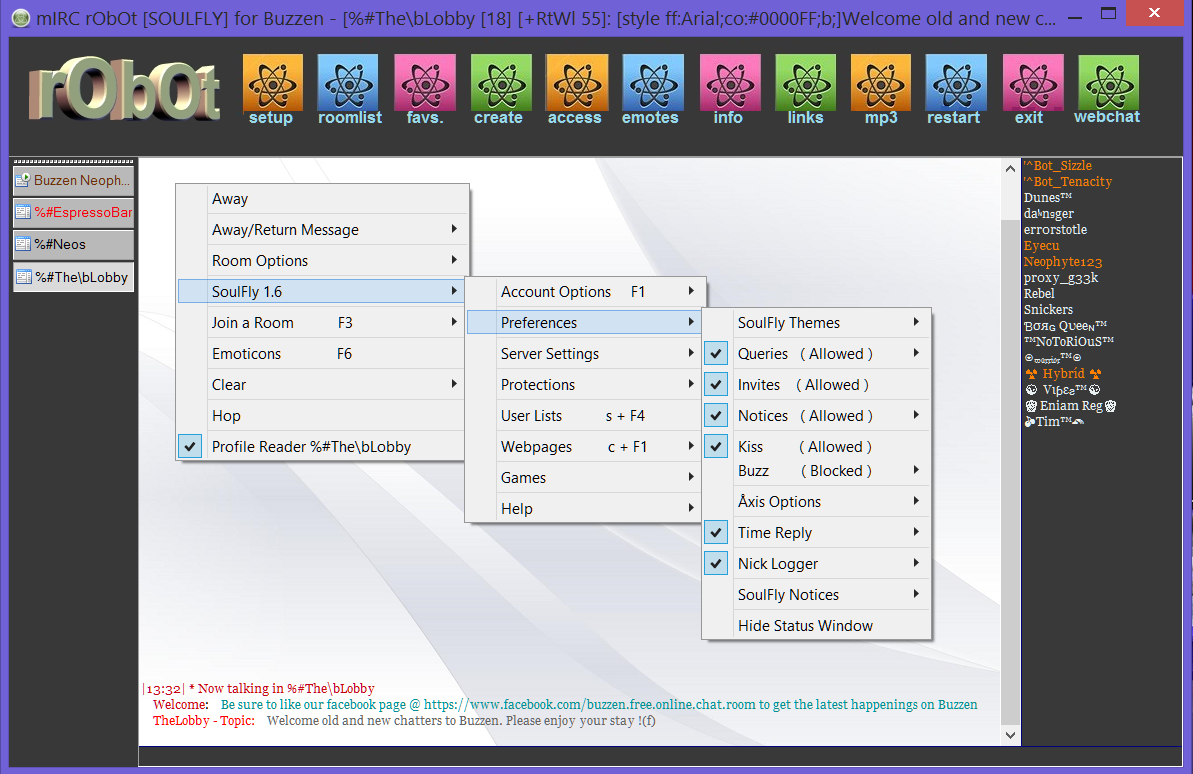The height and width of the screenshot is (774, 1193).
Task: Toggle the Kiss (Allowed) check mark
Action: [716, 447]
